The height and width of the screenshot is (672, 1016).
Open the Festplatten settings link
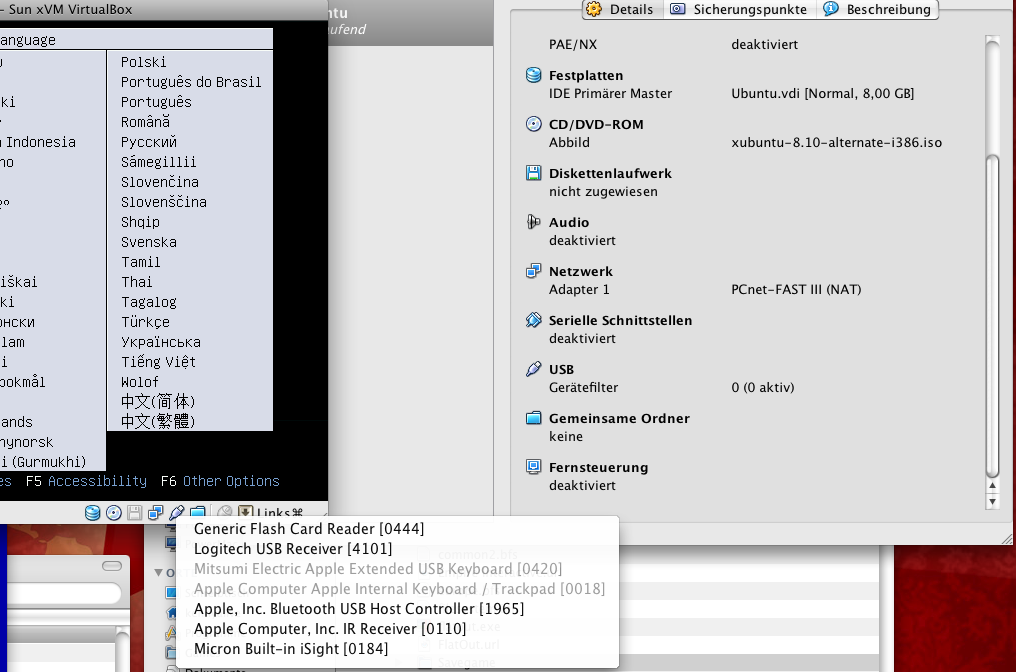[x=586, y=76]
